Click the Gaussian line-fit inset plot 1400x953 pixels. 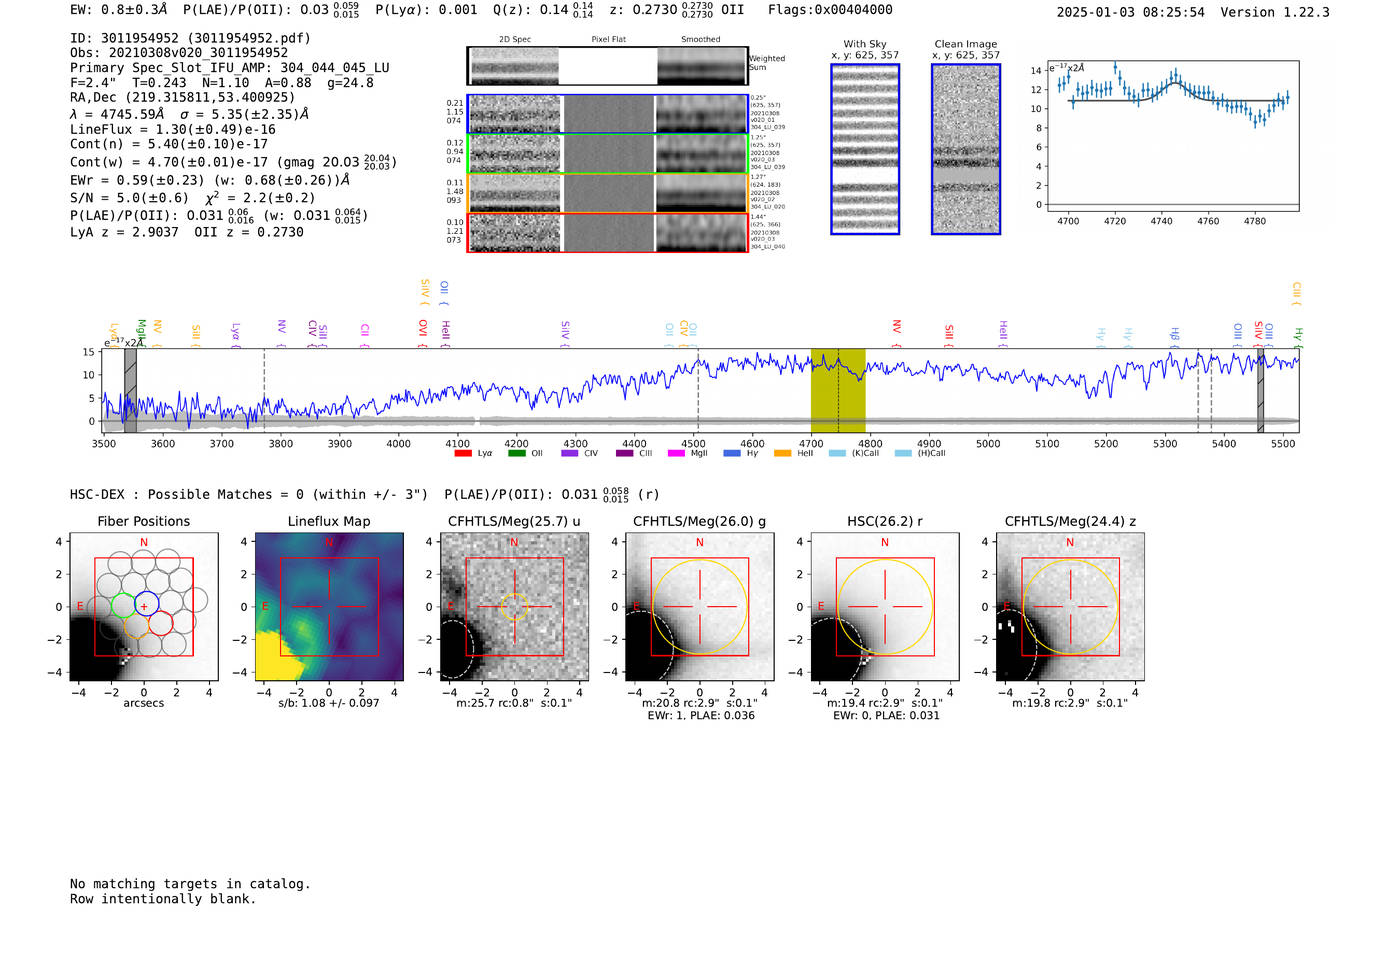(1173, 136)
